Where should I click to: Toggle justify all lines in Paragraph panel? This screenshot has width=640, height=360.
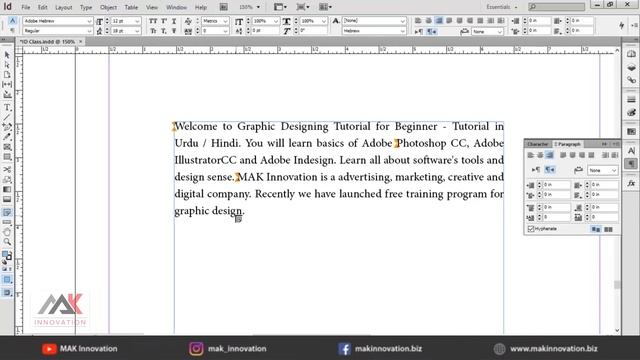(591, 155)
